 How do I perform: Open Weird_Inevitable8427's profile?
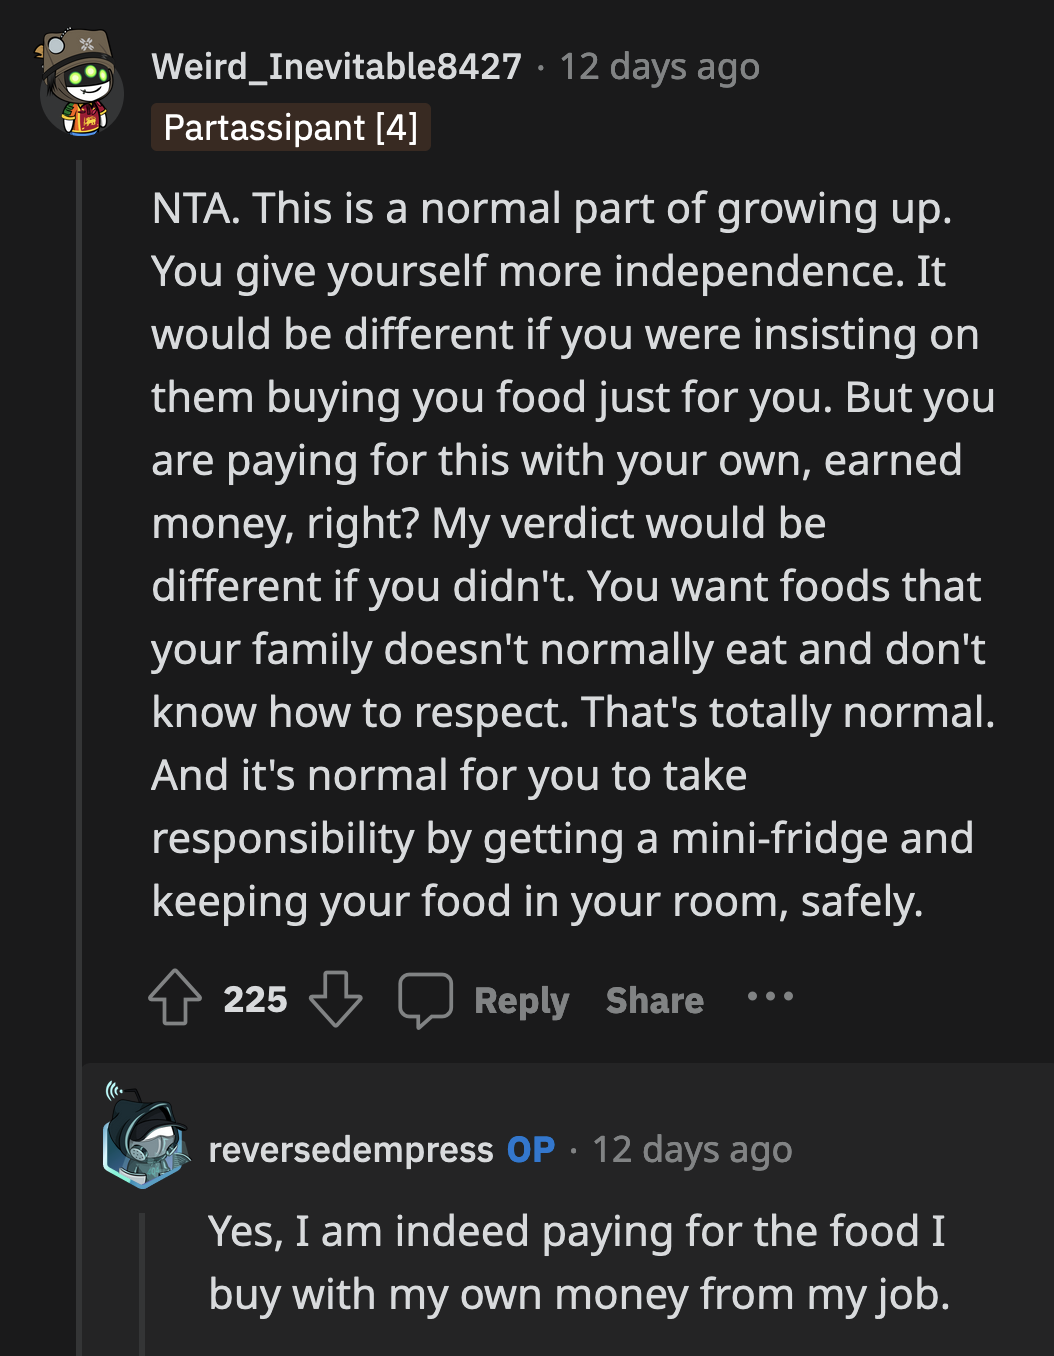click(336, 66)
